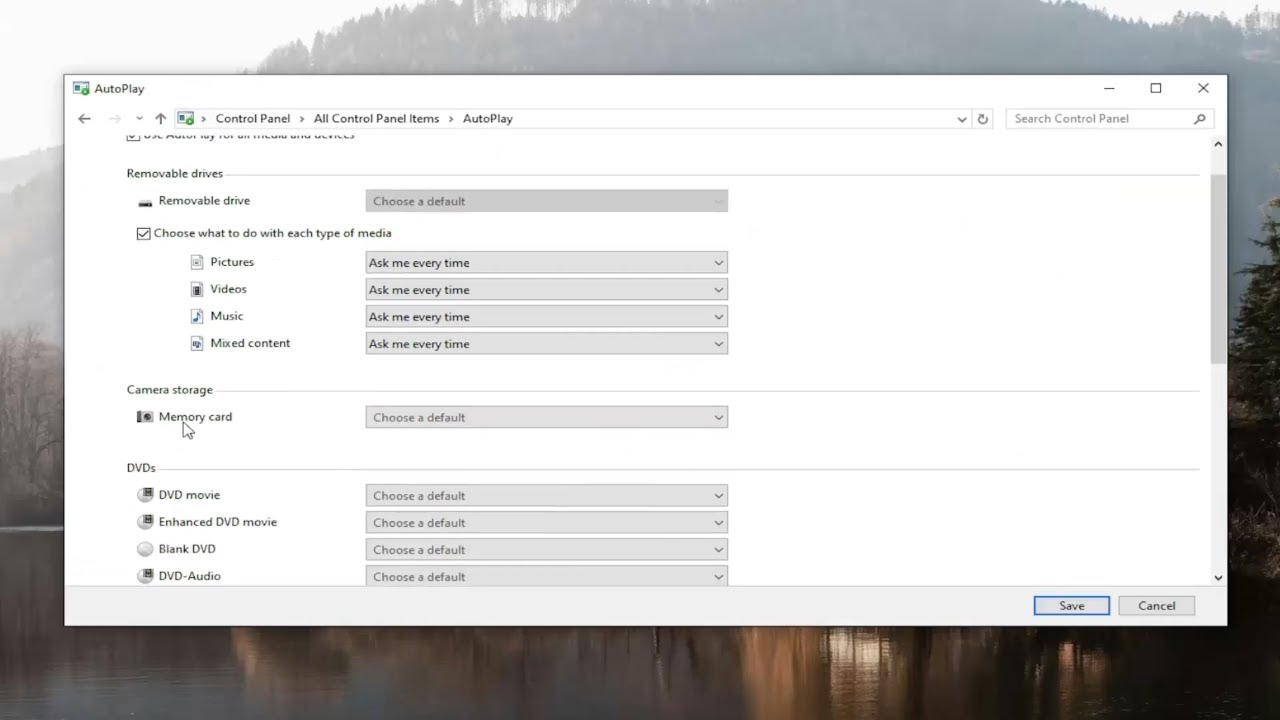This screenshot has width=1280, height=720.
Task: Click the chevron after Control Panel breadcrumb
Action: 302,118
